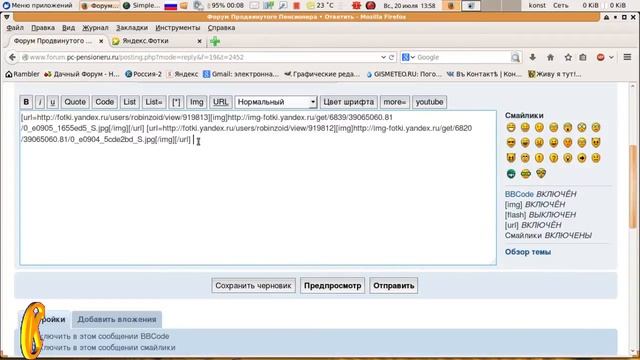Click the search magnifier icon

point(516,58)
